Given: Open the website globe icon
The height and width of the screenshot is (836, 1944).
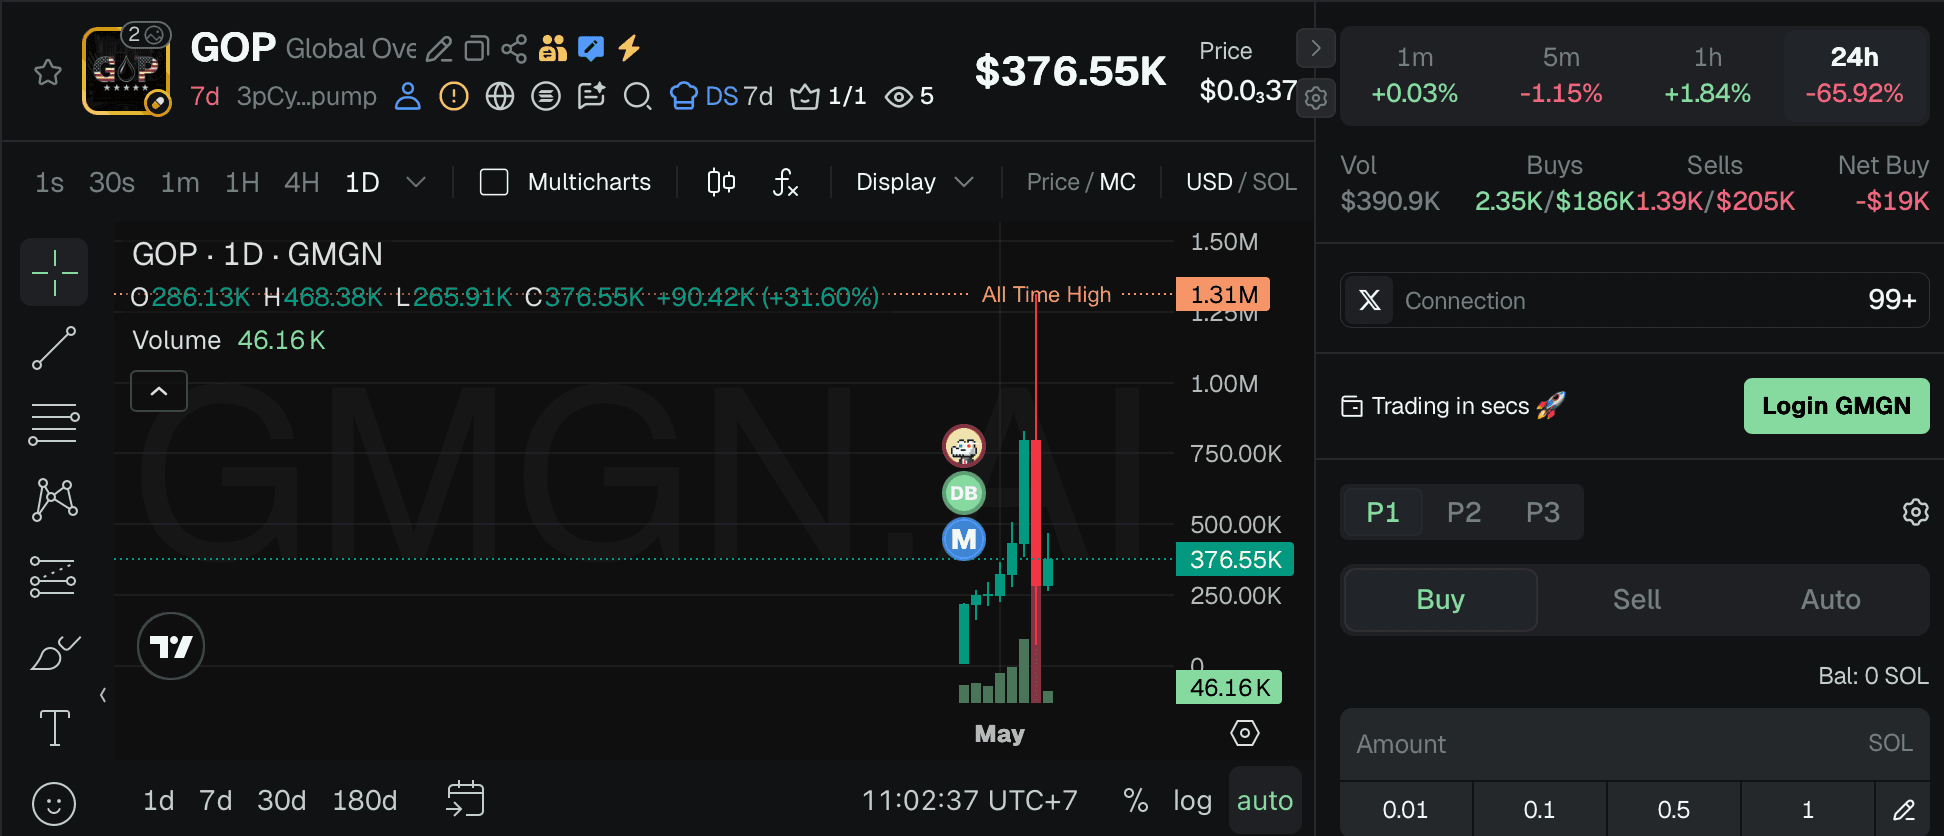Looking at the screenshot, I should (x=500, y=96).
